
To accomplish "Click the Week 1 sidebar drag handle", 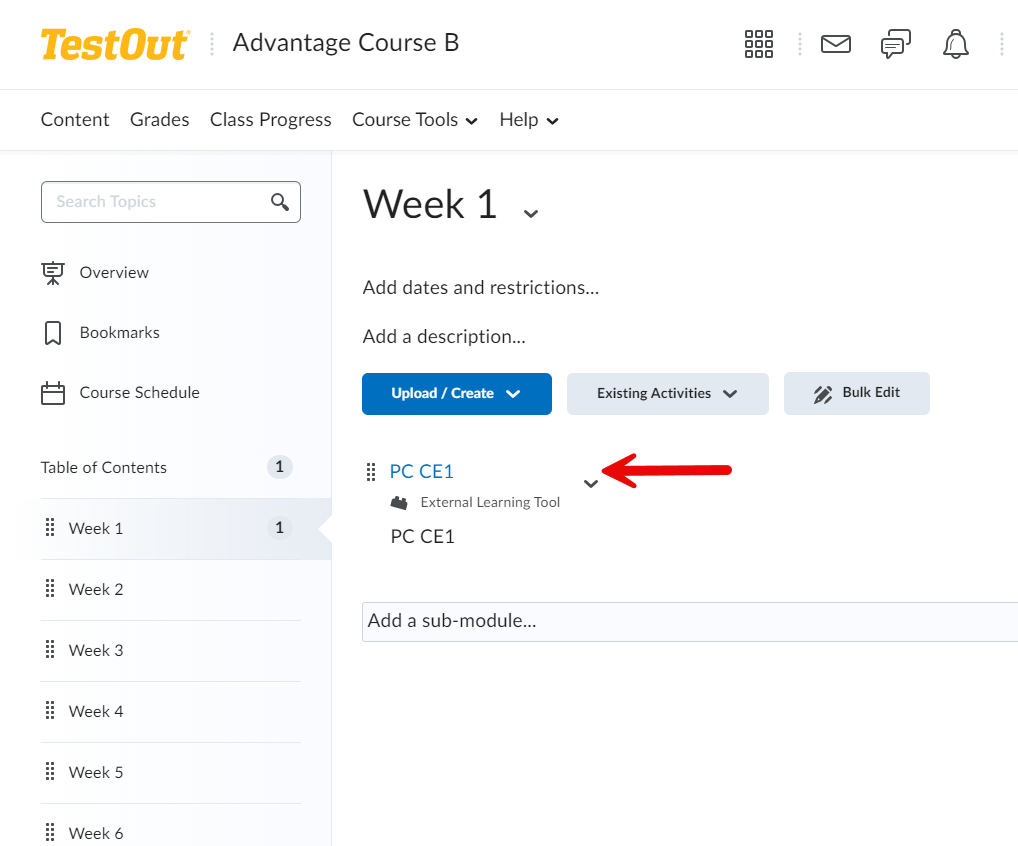I will pos(50,527).
